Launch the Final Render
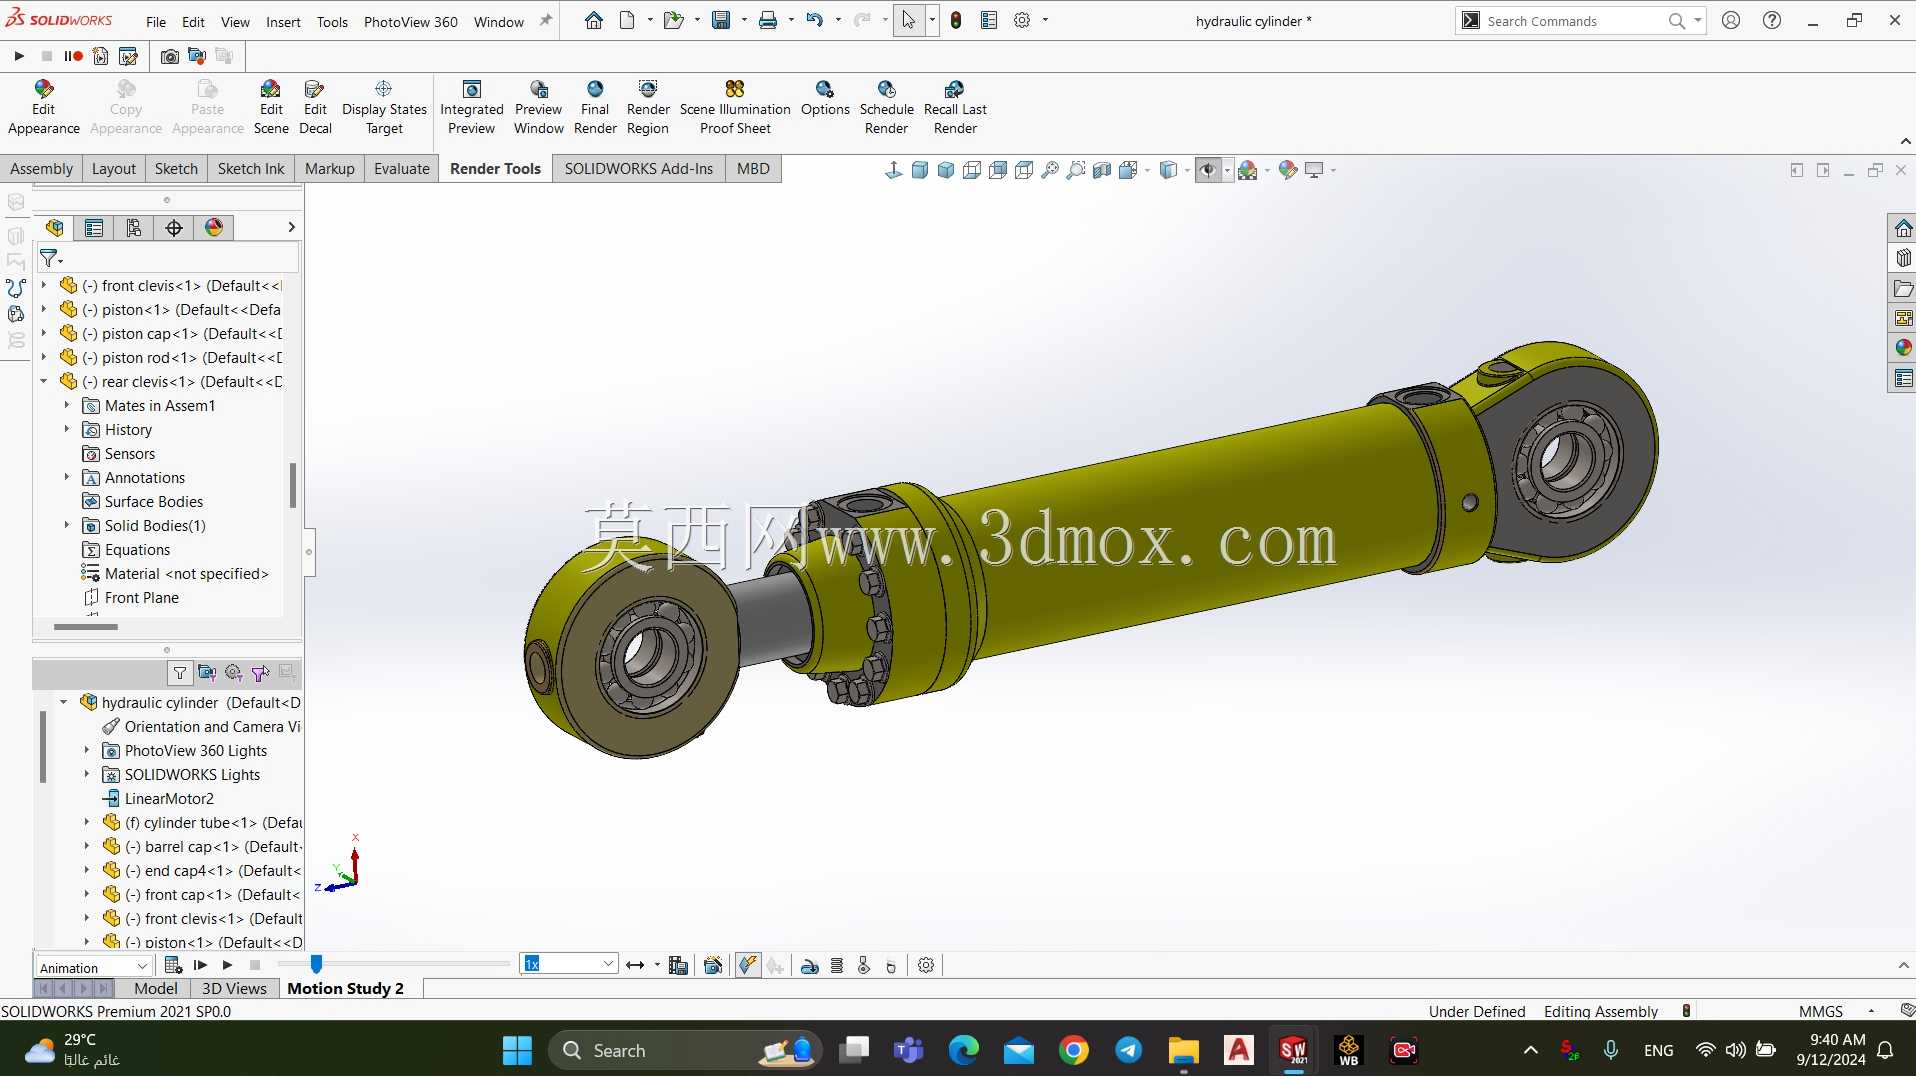 click(x=595, y=107)
